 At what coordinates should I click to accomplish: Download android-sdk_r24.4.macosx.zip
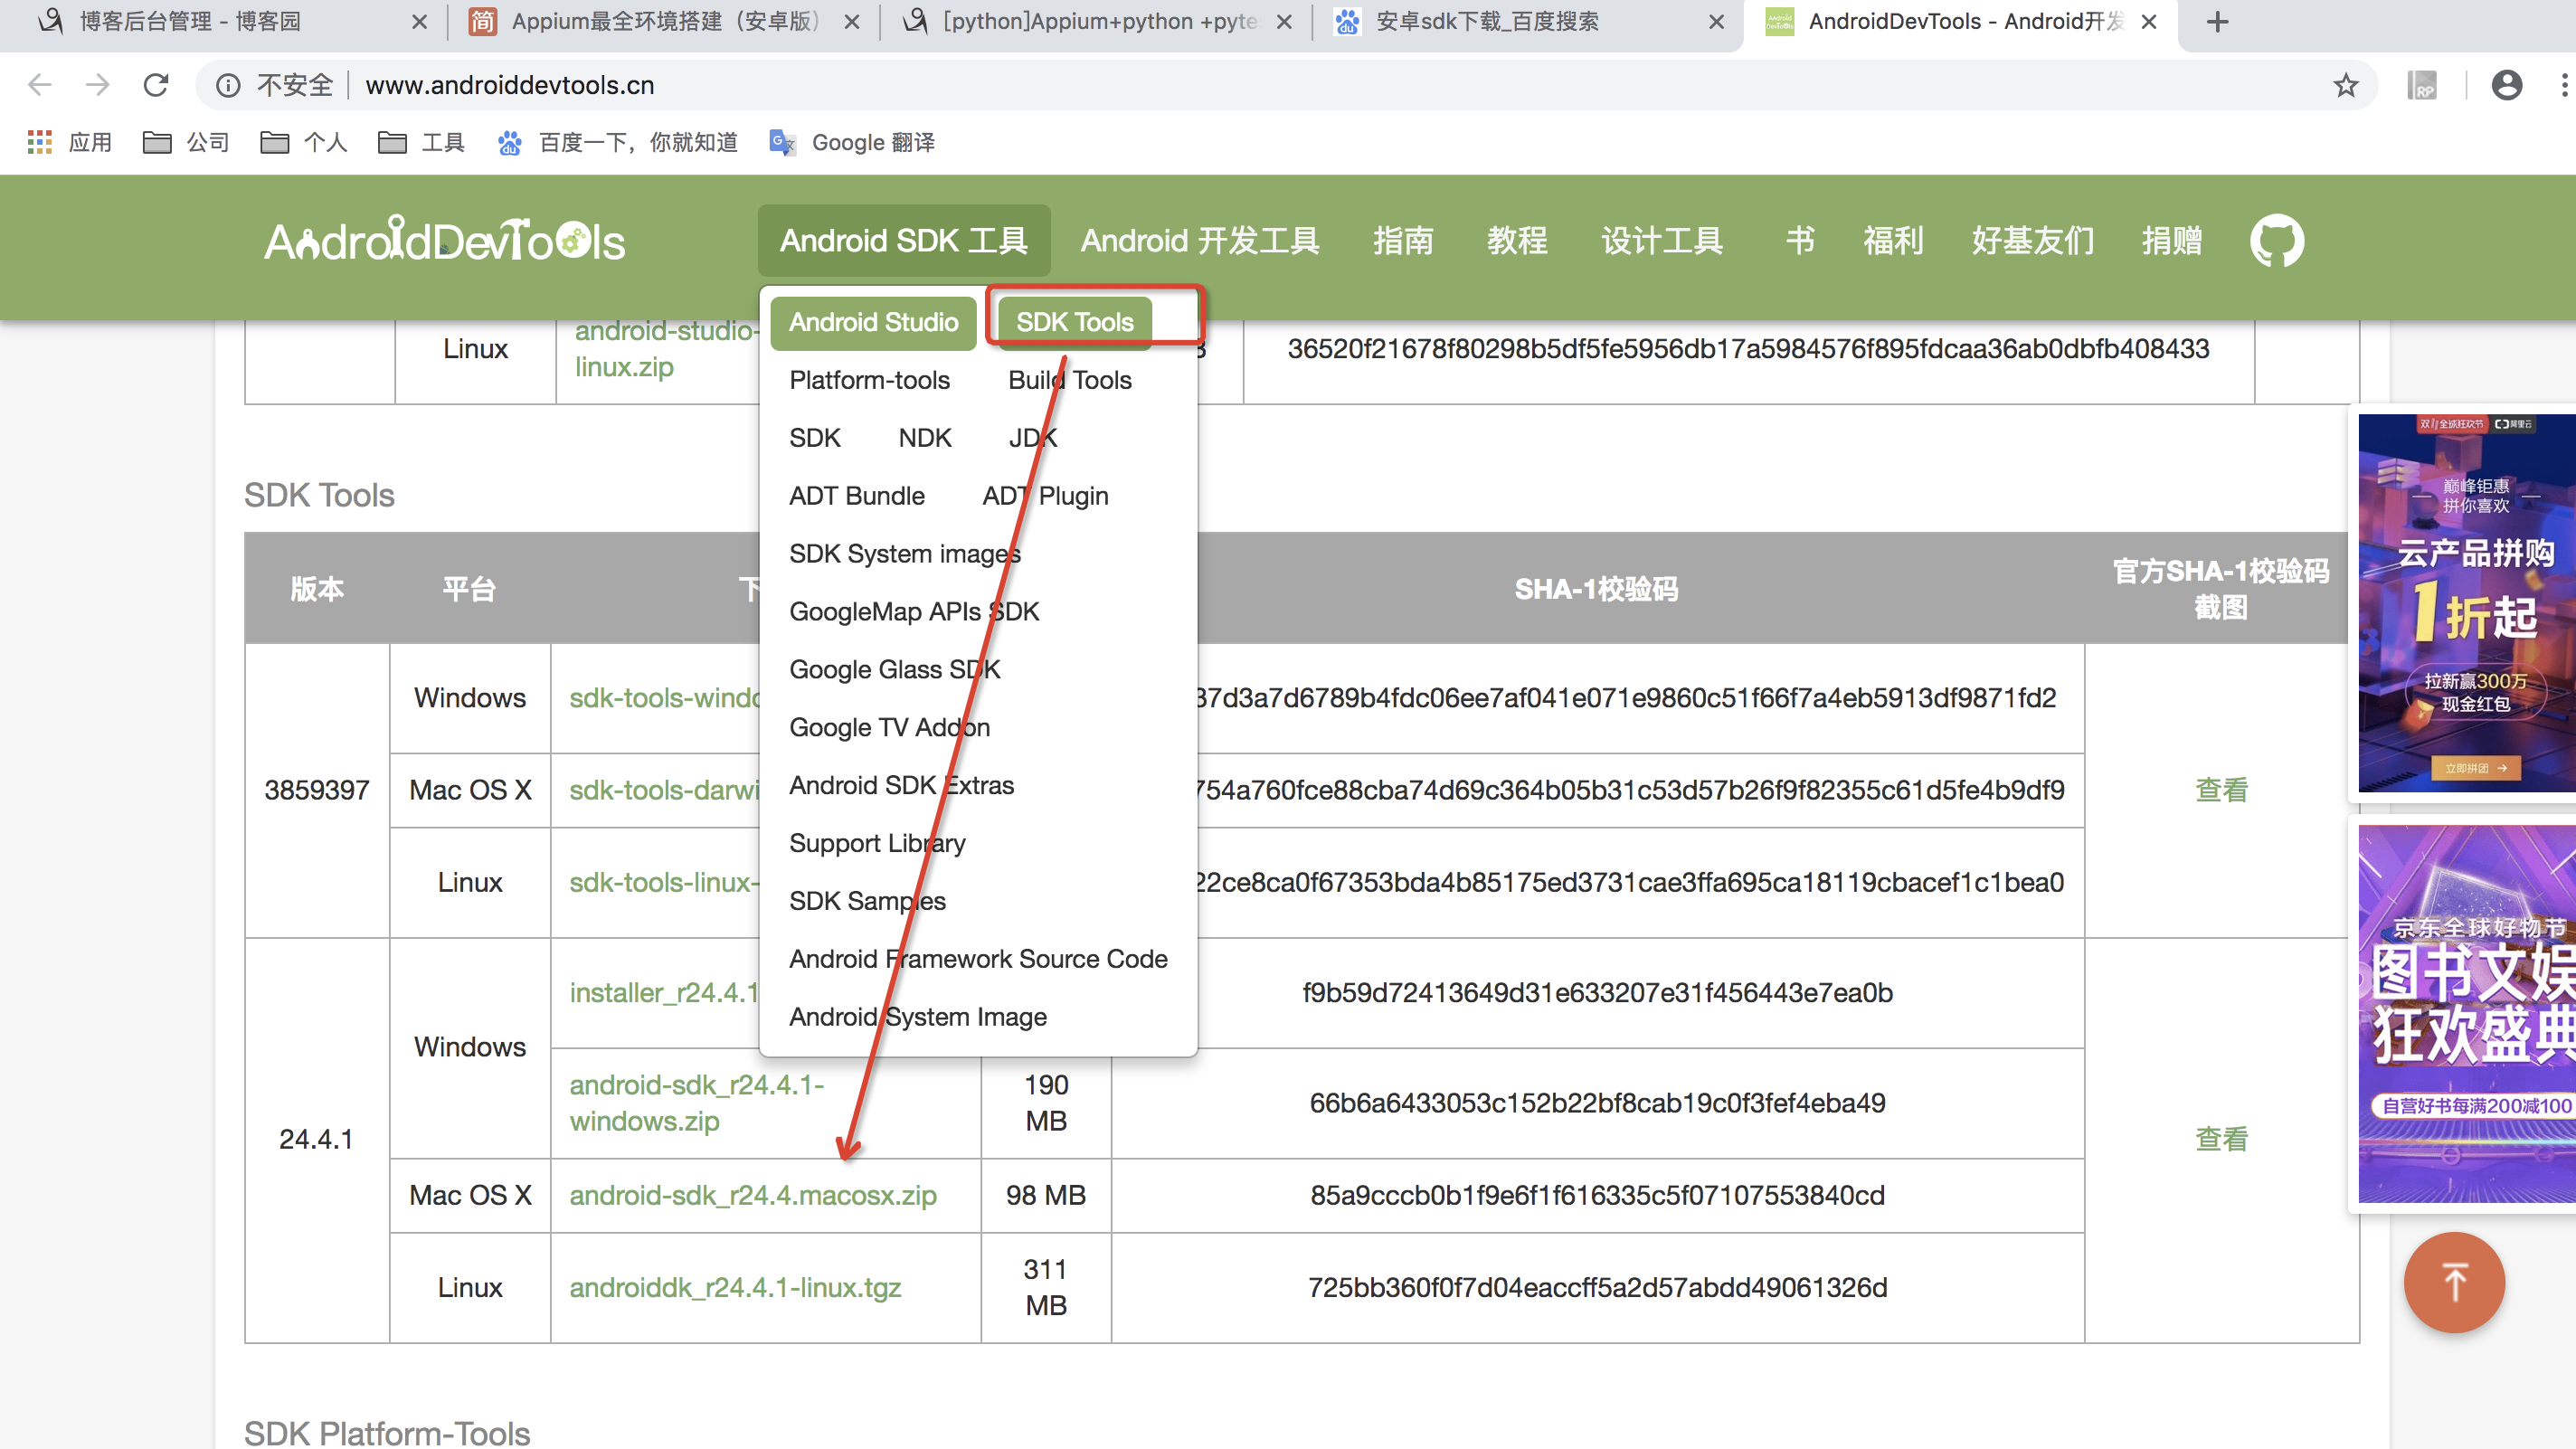point(753,1196)
